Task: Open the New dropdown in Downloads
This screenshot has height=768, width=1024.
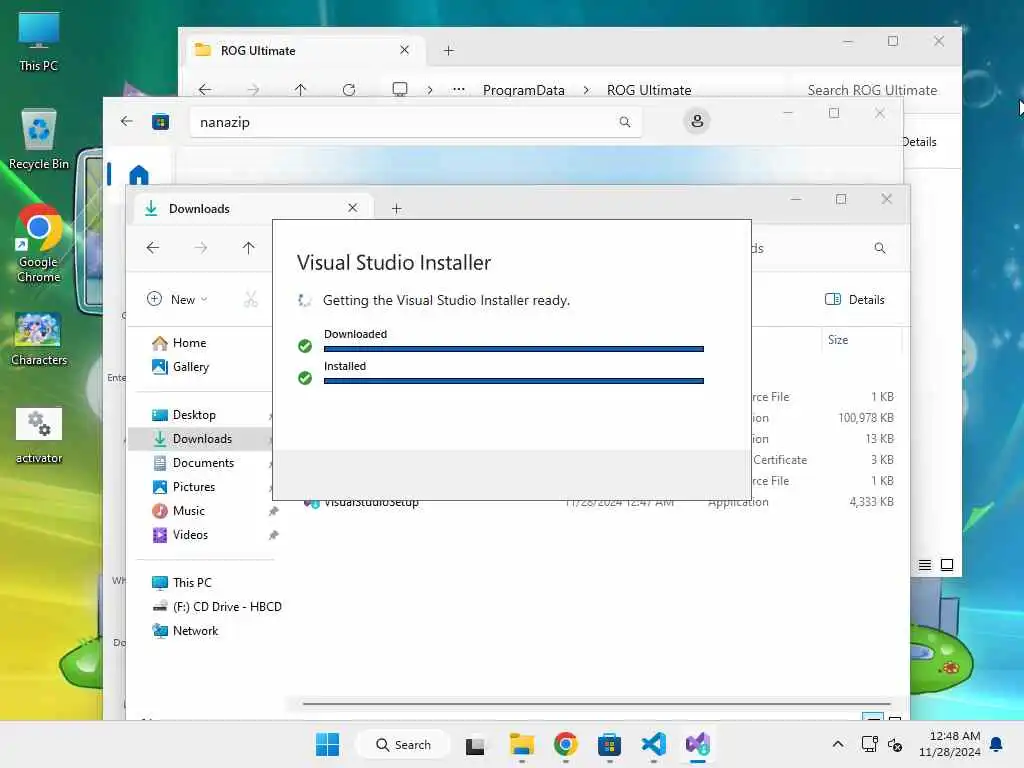Action: 177,299
